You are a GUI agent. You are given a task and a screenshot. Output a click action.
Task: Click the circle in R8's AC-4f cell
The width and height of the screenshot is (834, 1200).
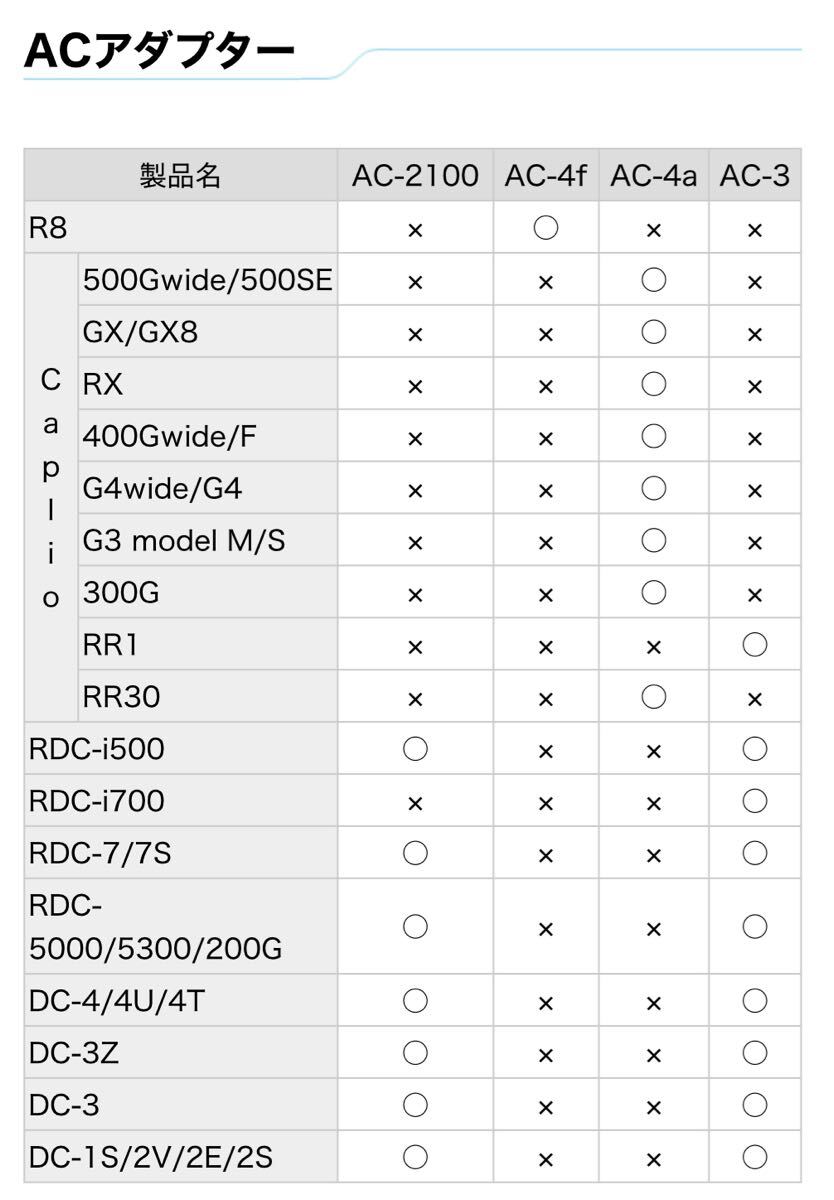545,228
